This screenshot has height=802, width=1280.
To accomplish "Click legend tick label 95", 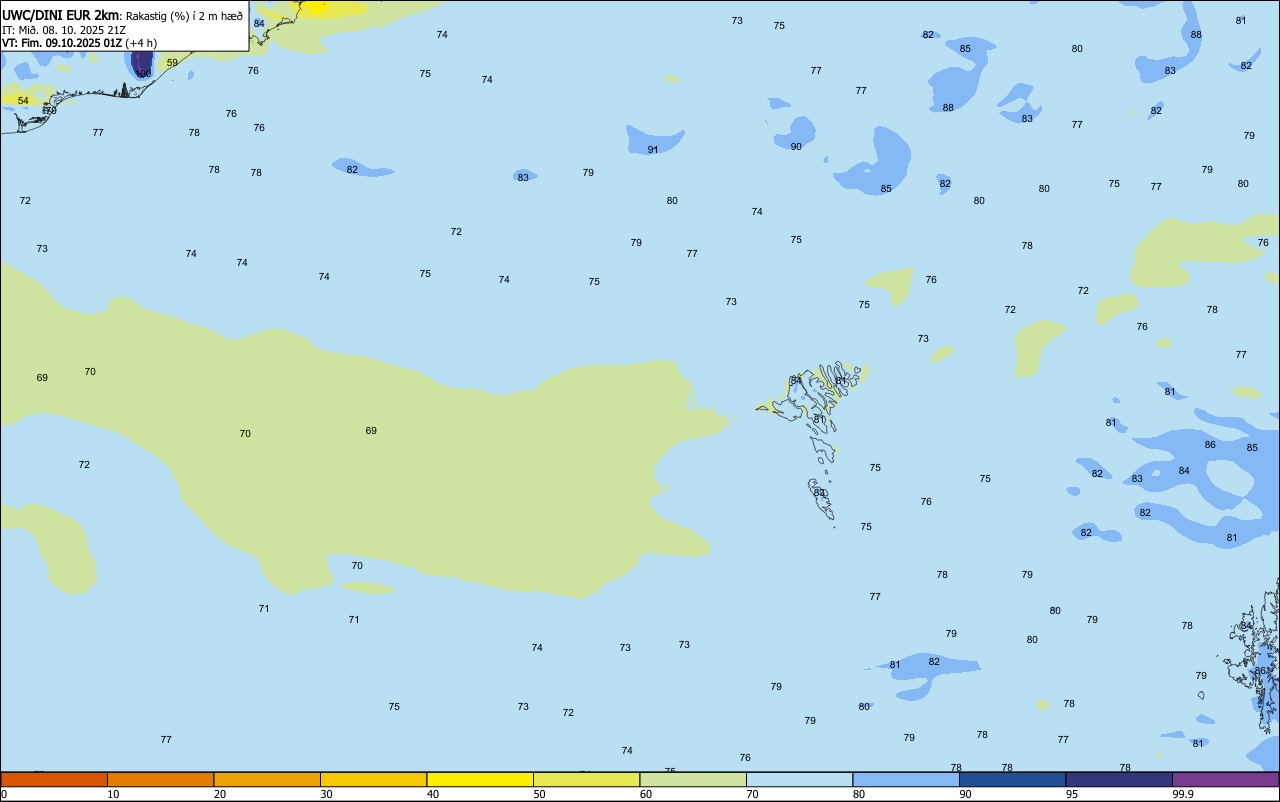I will 1072,794.
